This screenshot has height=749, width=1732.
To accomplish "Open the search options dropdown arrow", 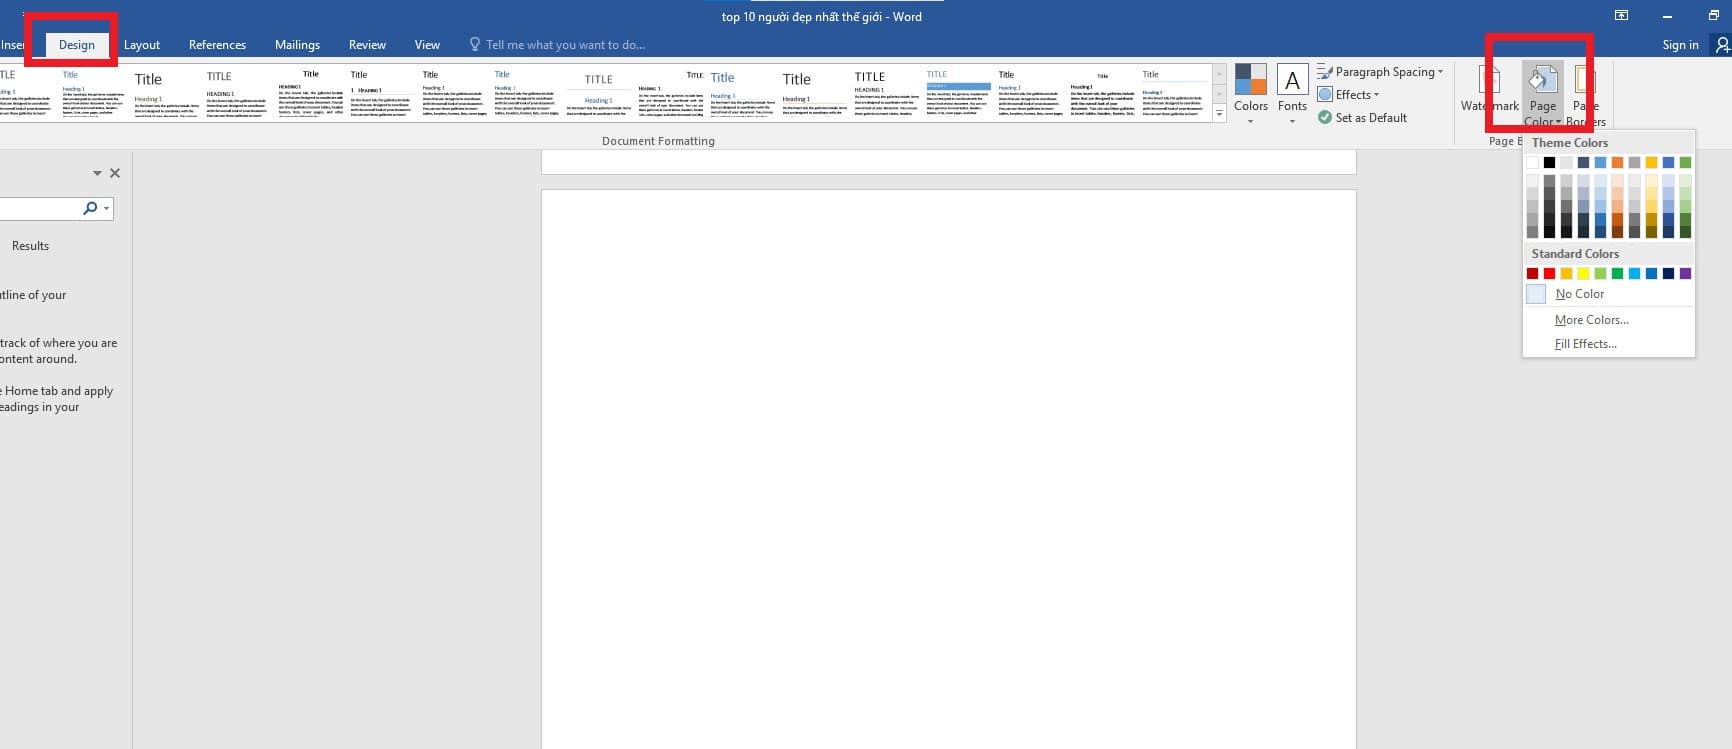I will coord(106,208).
